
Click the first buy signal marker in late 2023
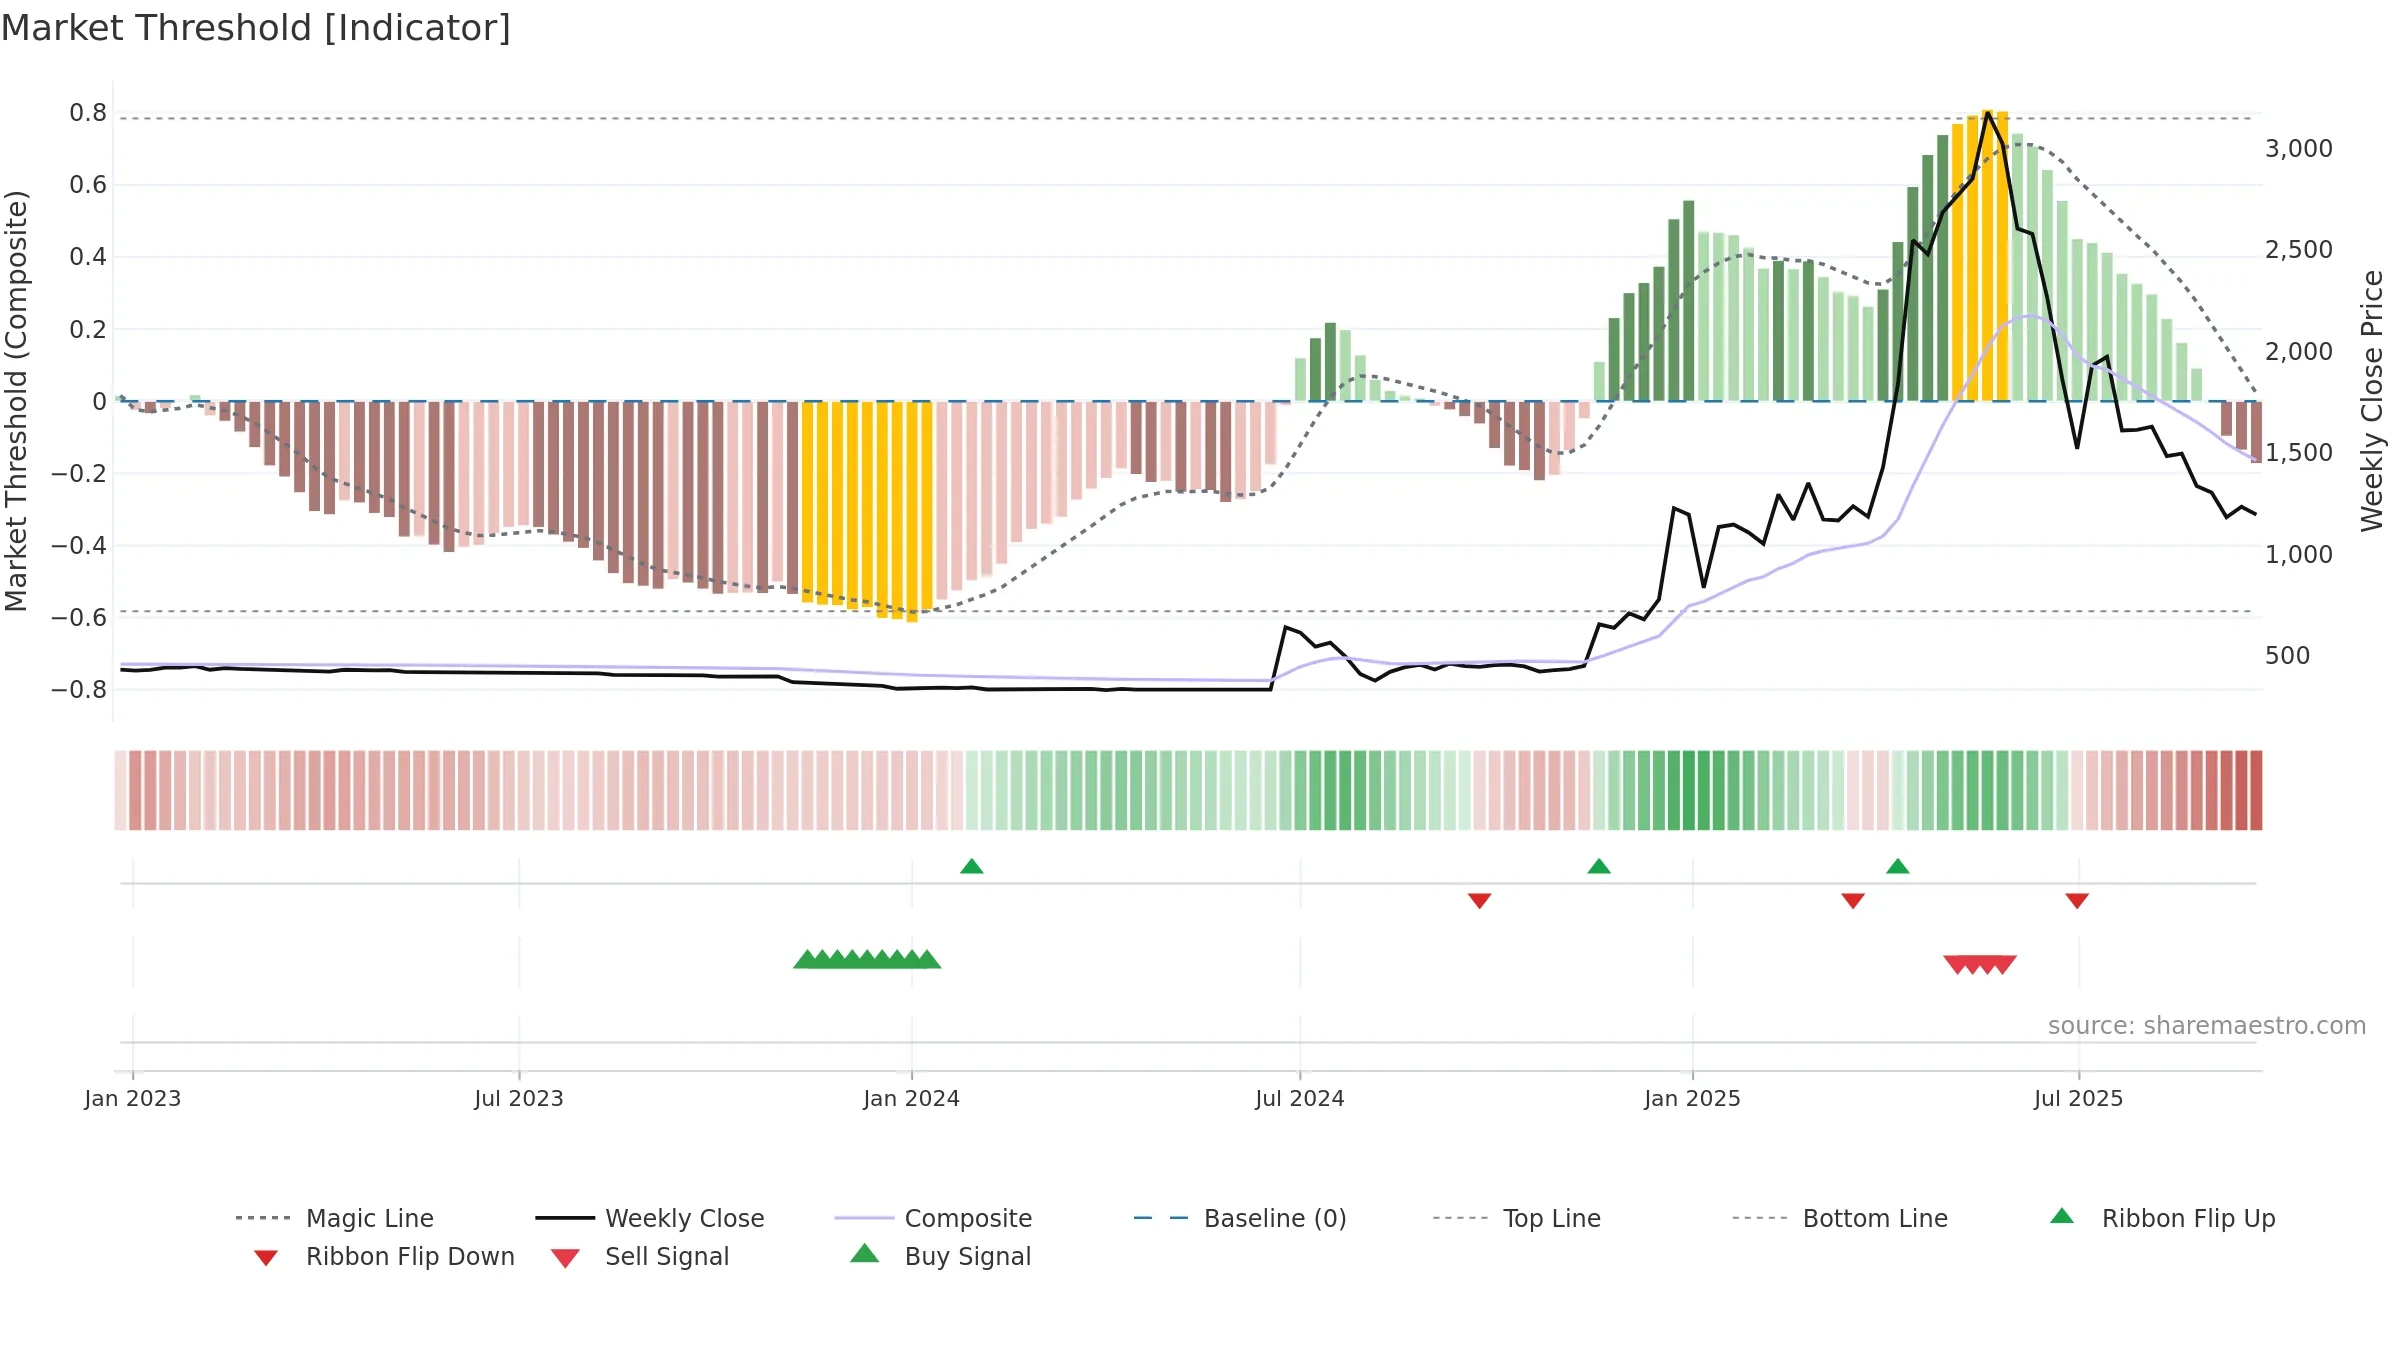[806, 959]
